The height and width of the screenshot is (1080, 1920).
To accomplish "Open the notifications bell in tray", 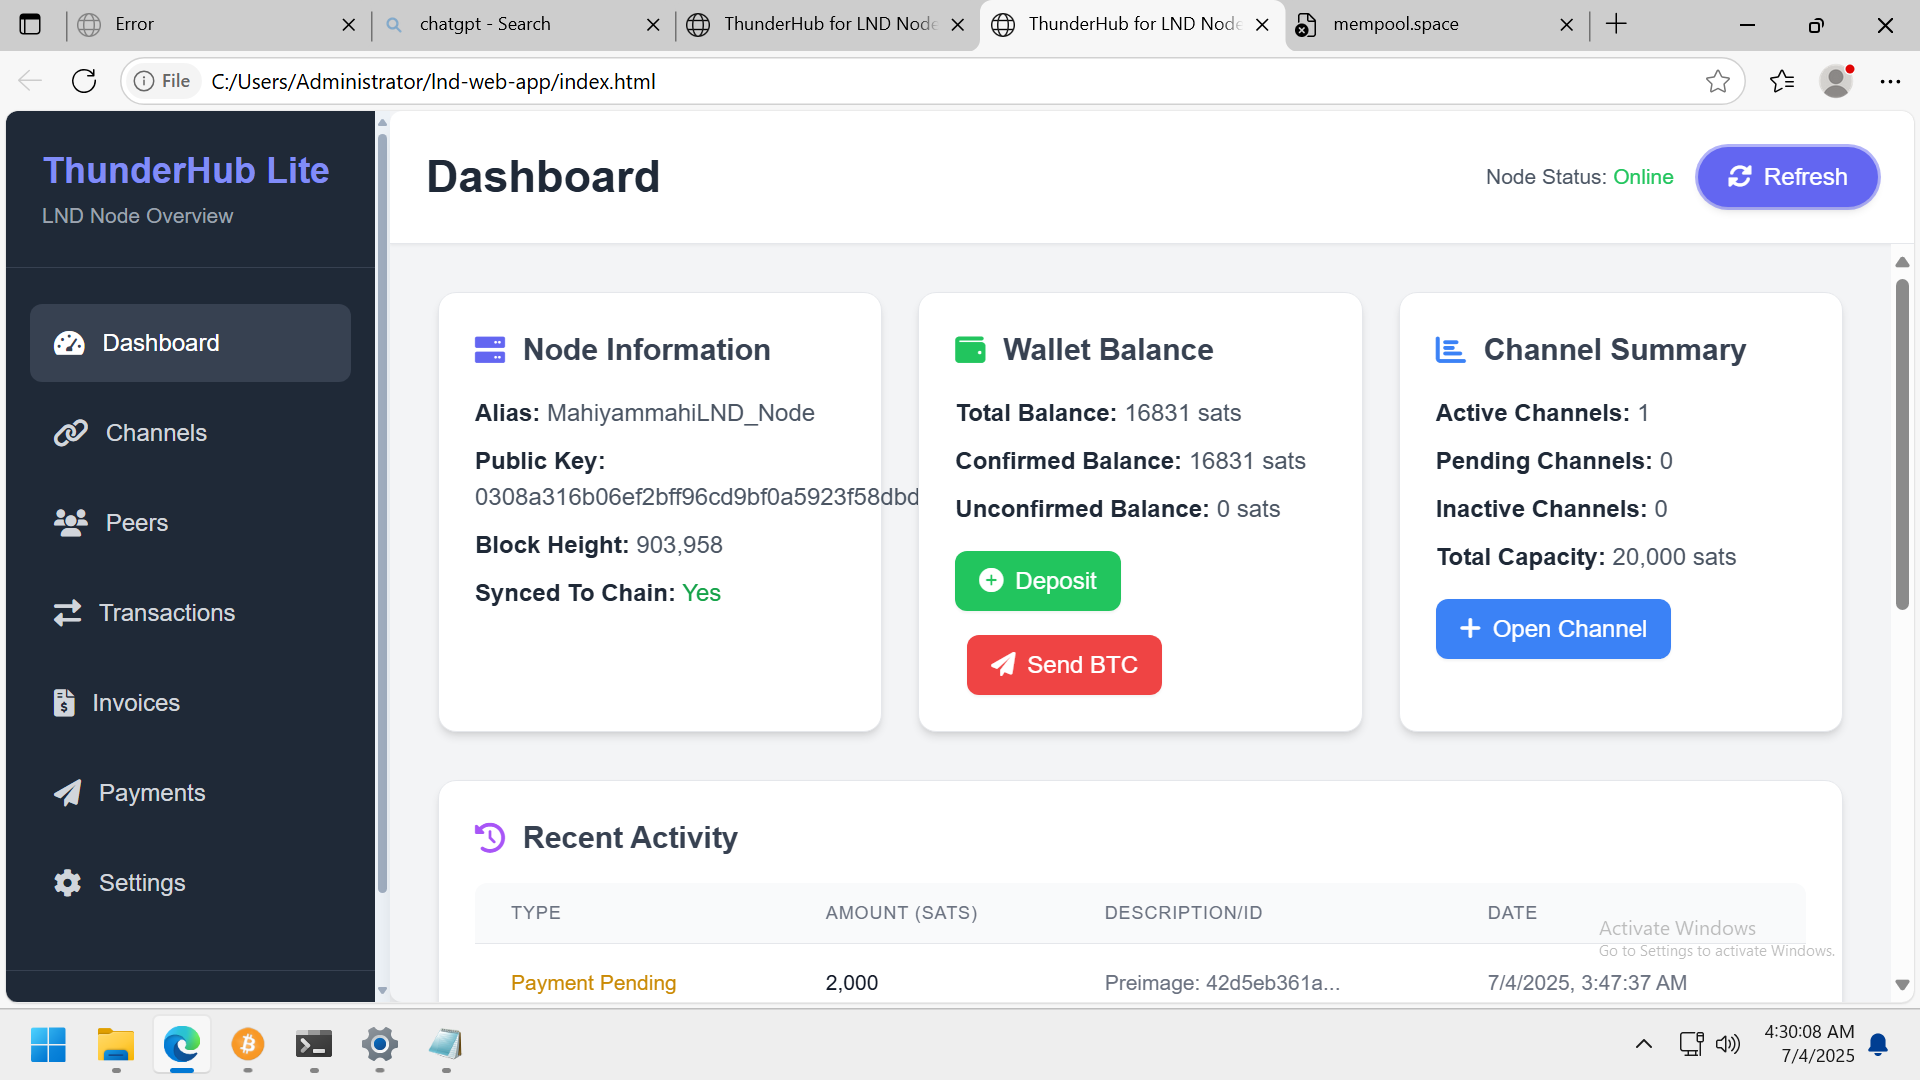I will pyautogui.click(x=1878, y=1044).
